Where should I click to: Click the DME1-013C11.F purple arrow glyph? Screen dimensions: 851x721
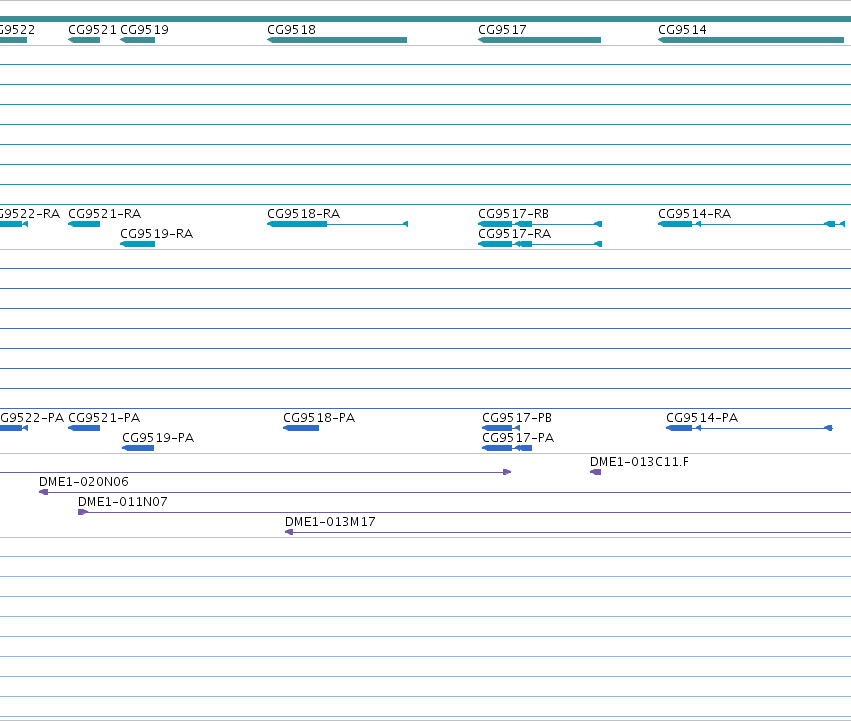595,472
